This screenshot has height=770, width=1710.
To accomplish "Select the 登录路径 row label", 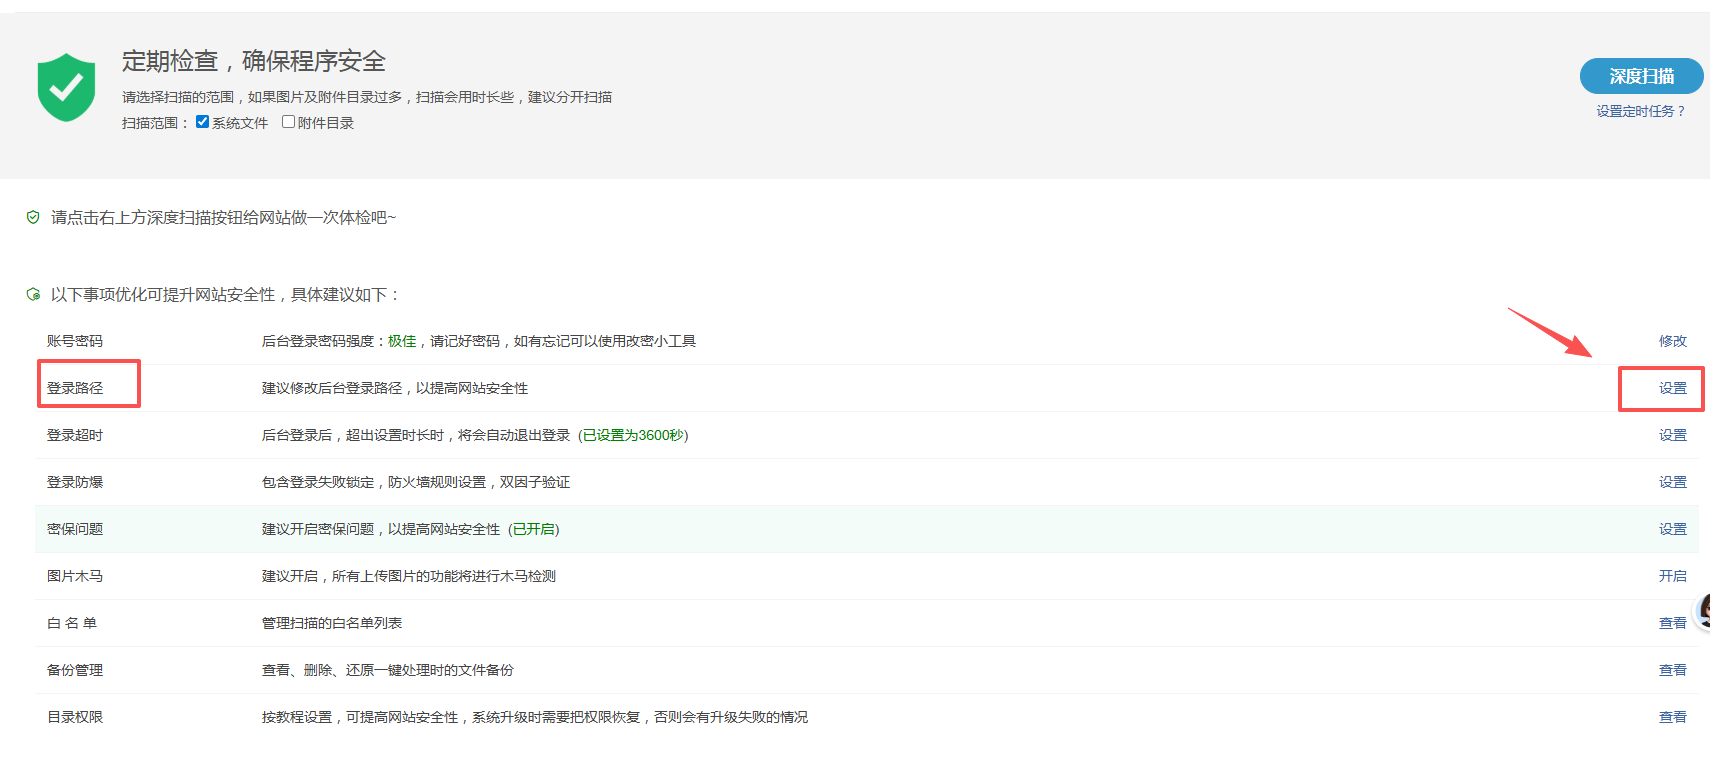I will (75, 388).
